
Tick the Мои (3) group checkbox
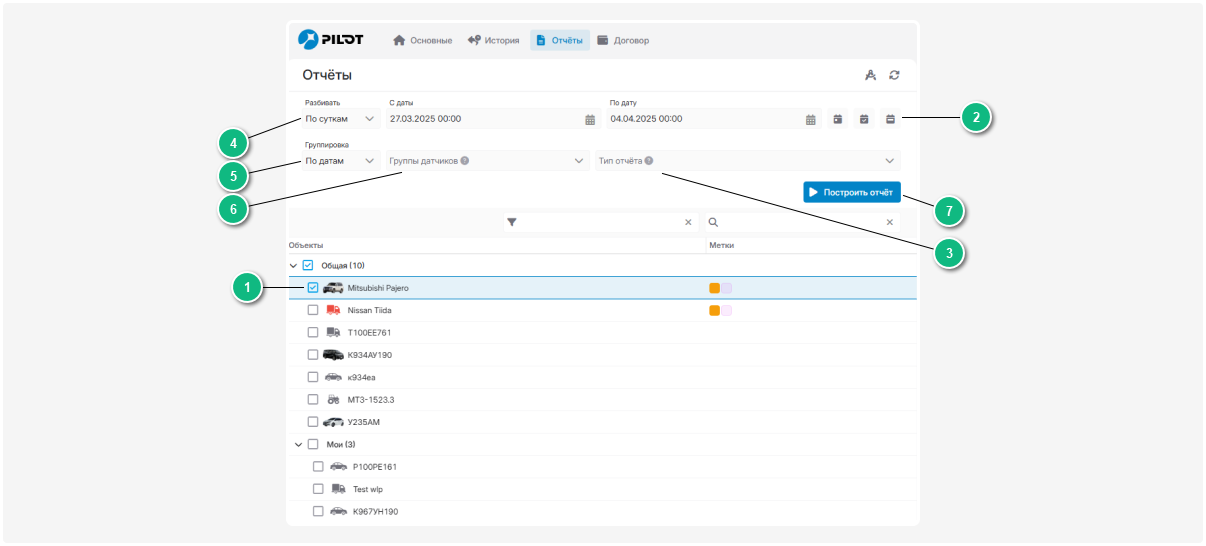pos(313,444)
